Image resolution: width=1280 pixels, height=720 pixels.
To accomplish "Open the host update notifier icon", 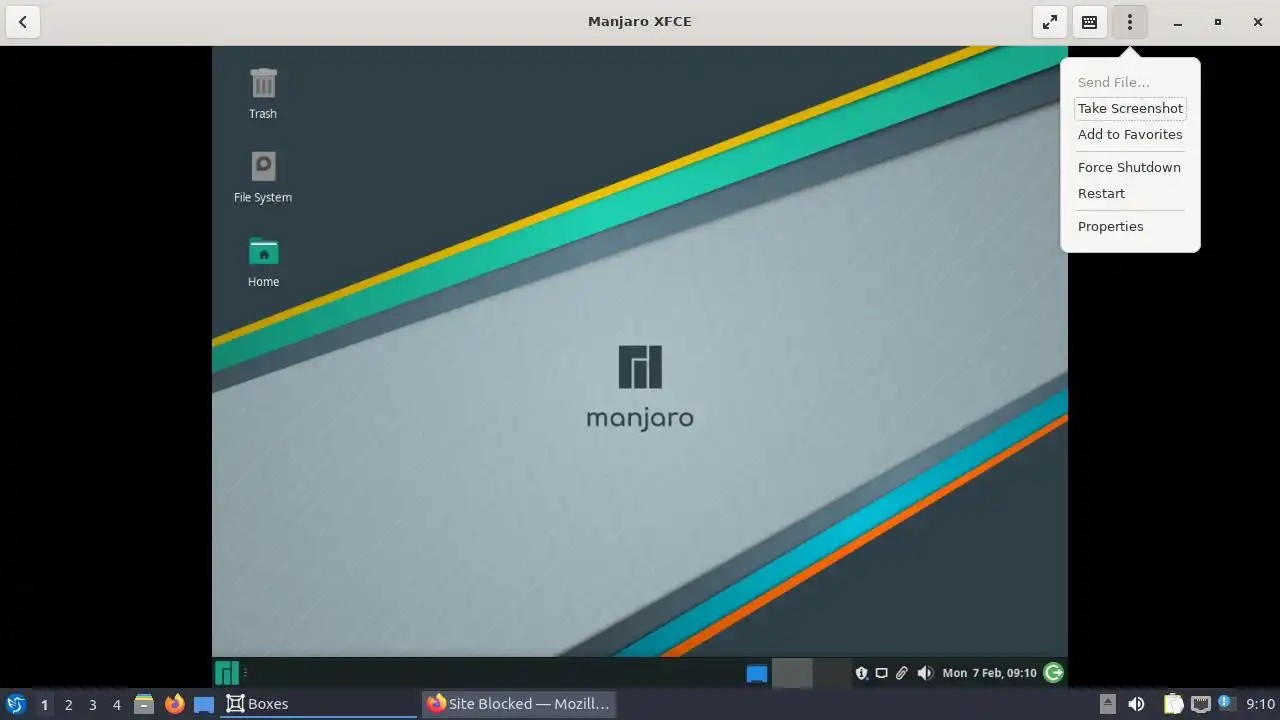I will pos(1224,704).
